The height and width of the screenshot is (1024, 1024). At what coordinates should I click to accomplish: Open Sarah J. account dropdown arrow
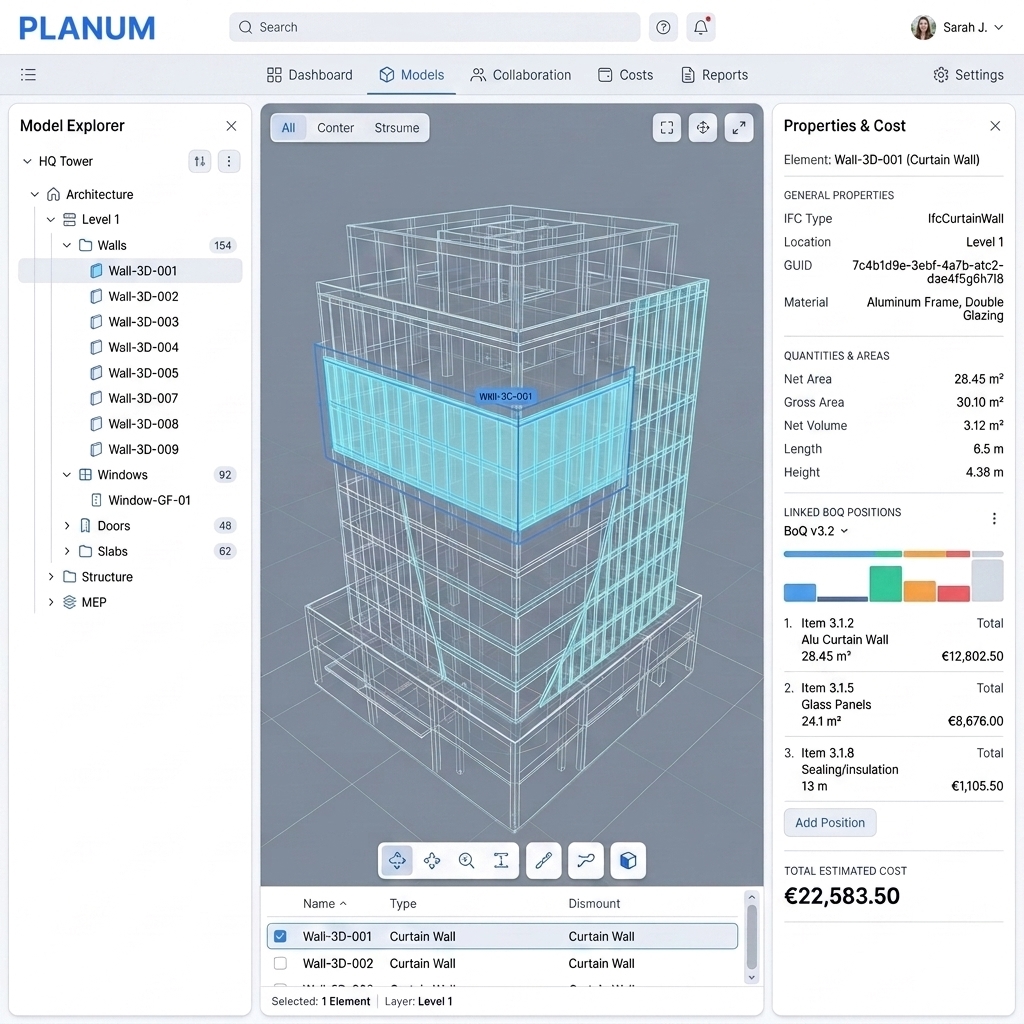tap(998, 27)
